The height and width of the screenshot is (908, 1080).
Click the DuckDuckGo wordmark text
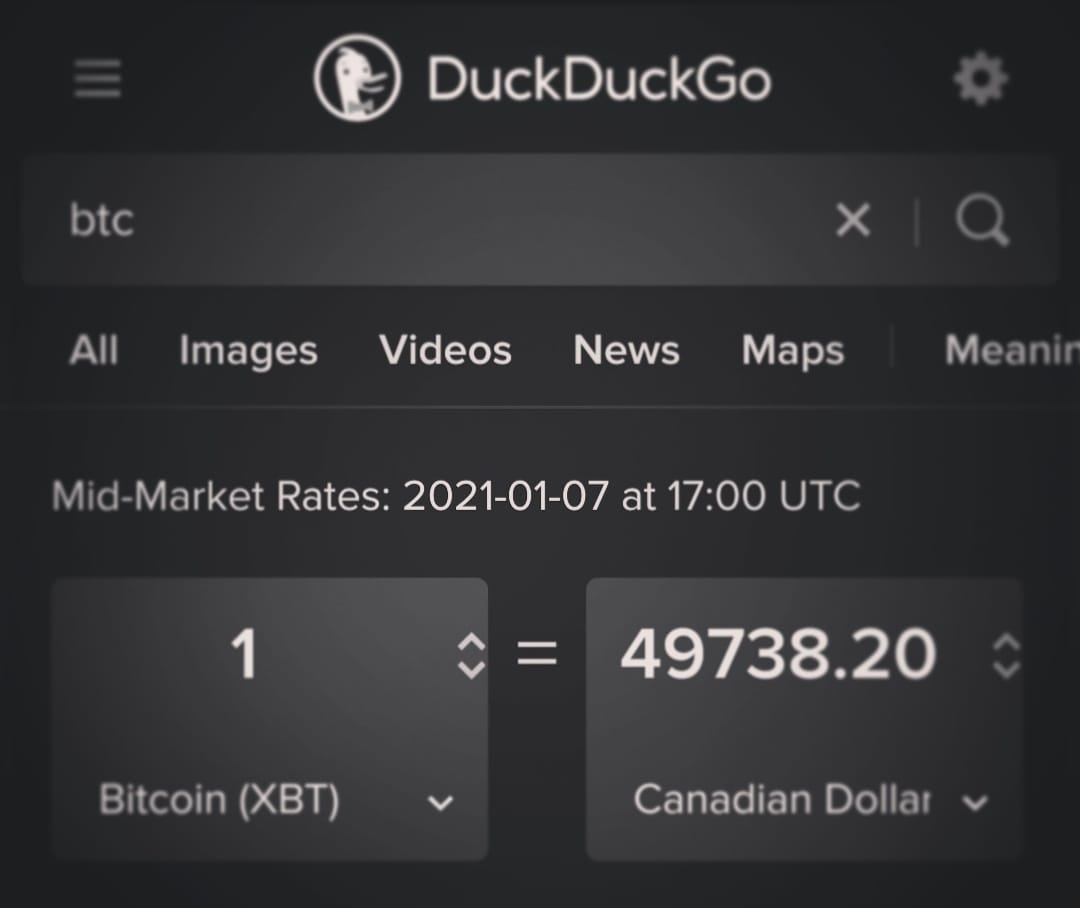(599, 79)
